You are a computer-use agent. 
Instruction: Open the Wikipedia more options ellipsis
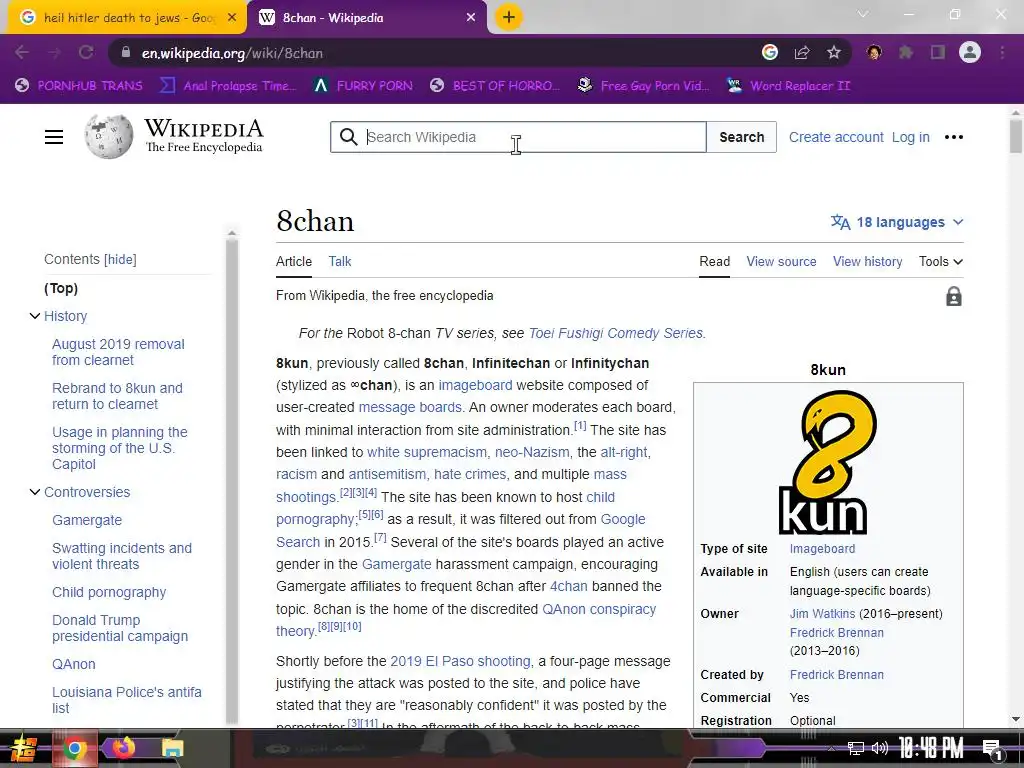[953, 137]
